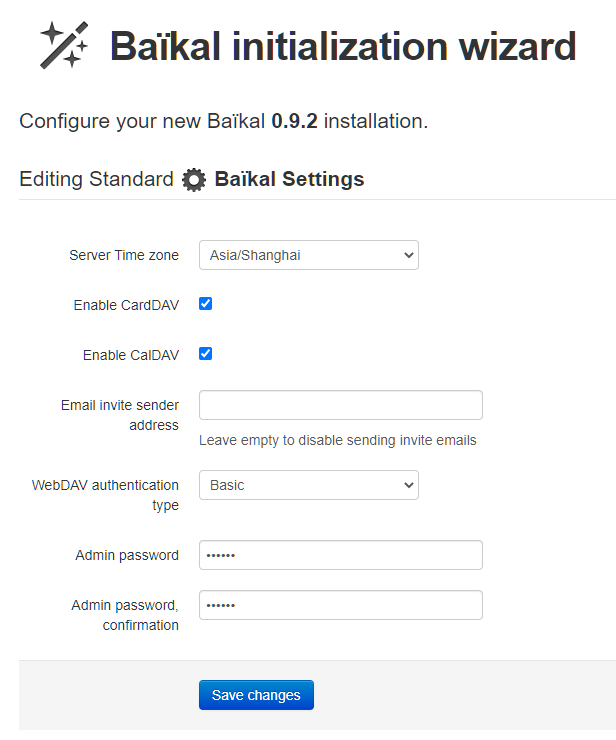The image size is (616, 740).
Task: Click the Baïkal Settings section title
Action: tap(289, 180)
